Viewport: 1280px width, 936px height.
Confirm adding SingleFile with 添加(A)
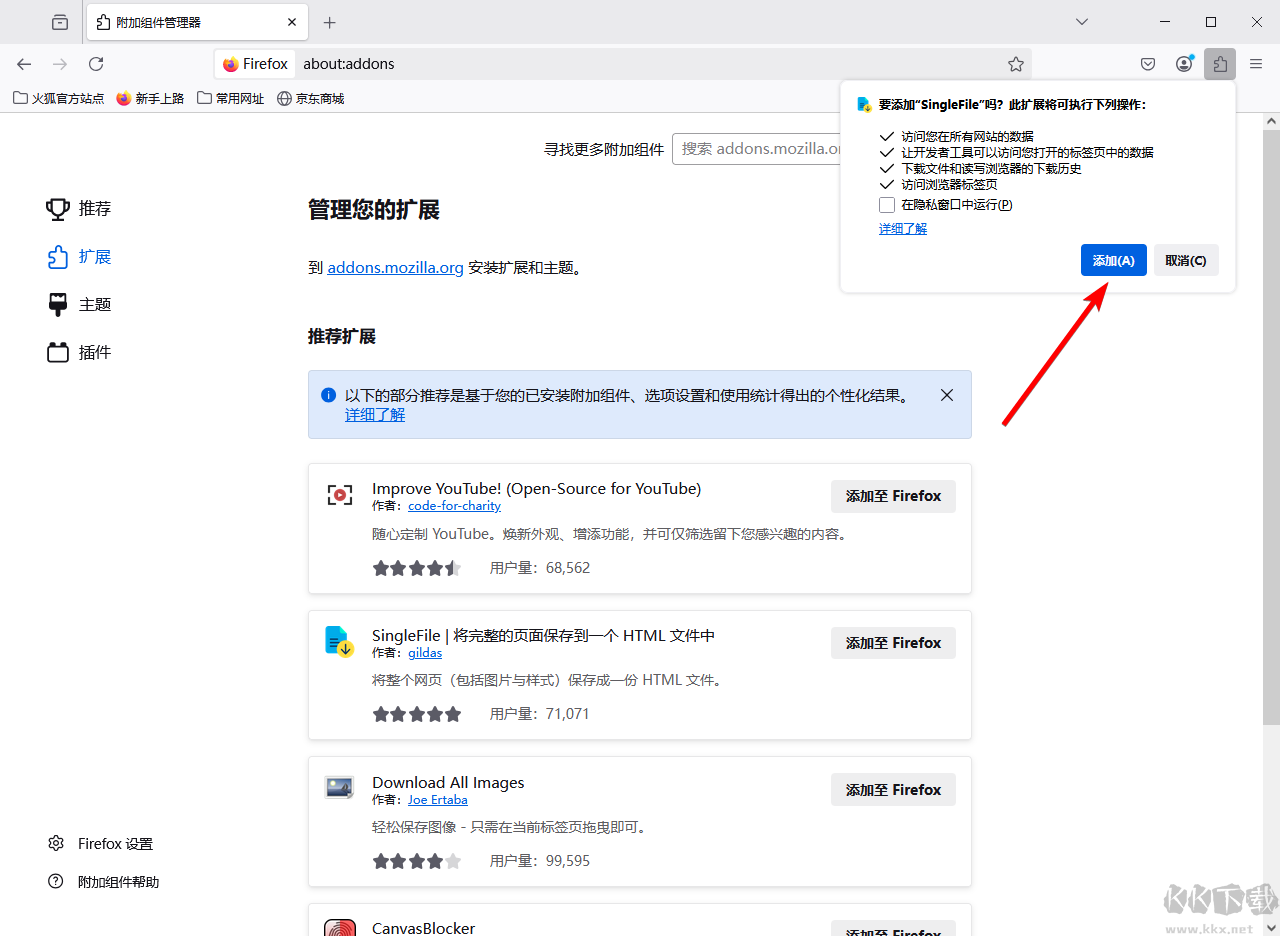point(1113,260)
